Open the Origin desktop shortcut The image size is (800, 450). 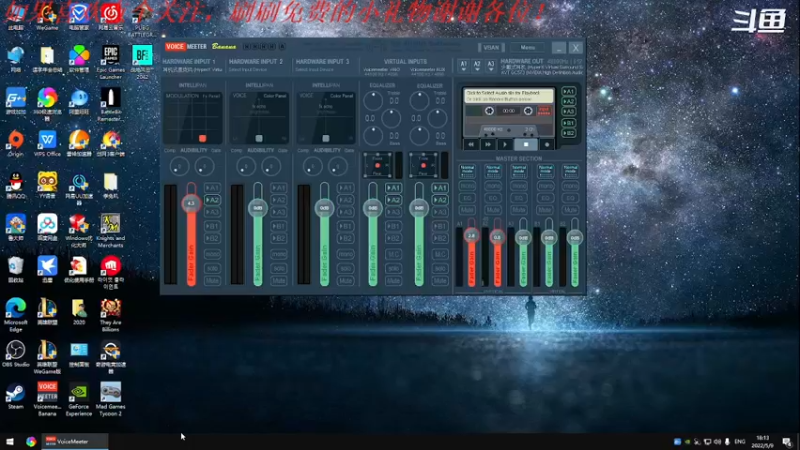point(16,144)
